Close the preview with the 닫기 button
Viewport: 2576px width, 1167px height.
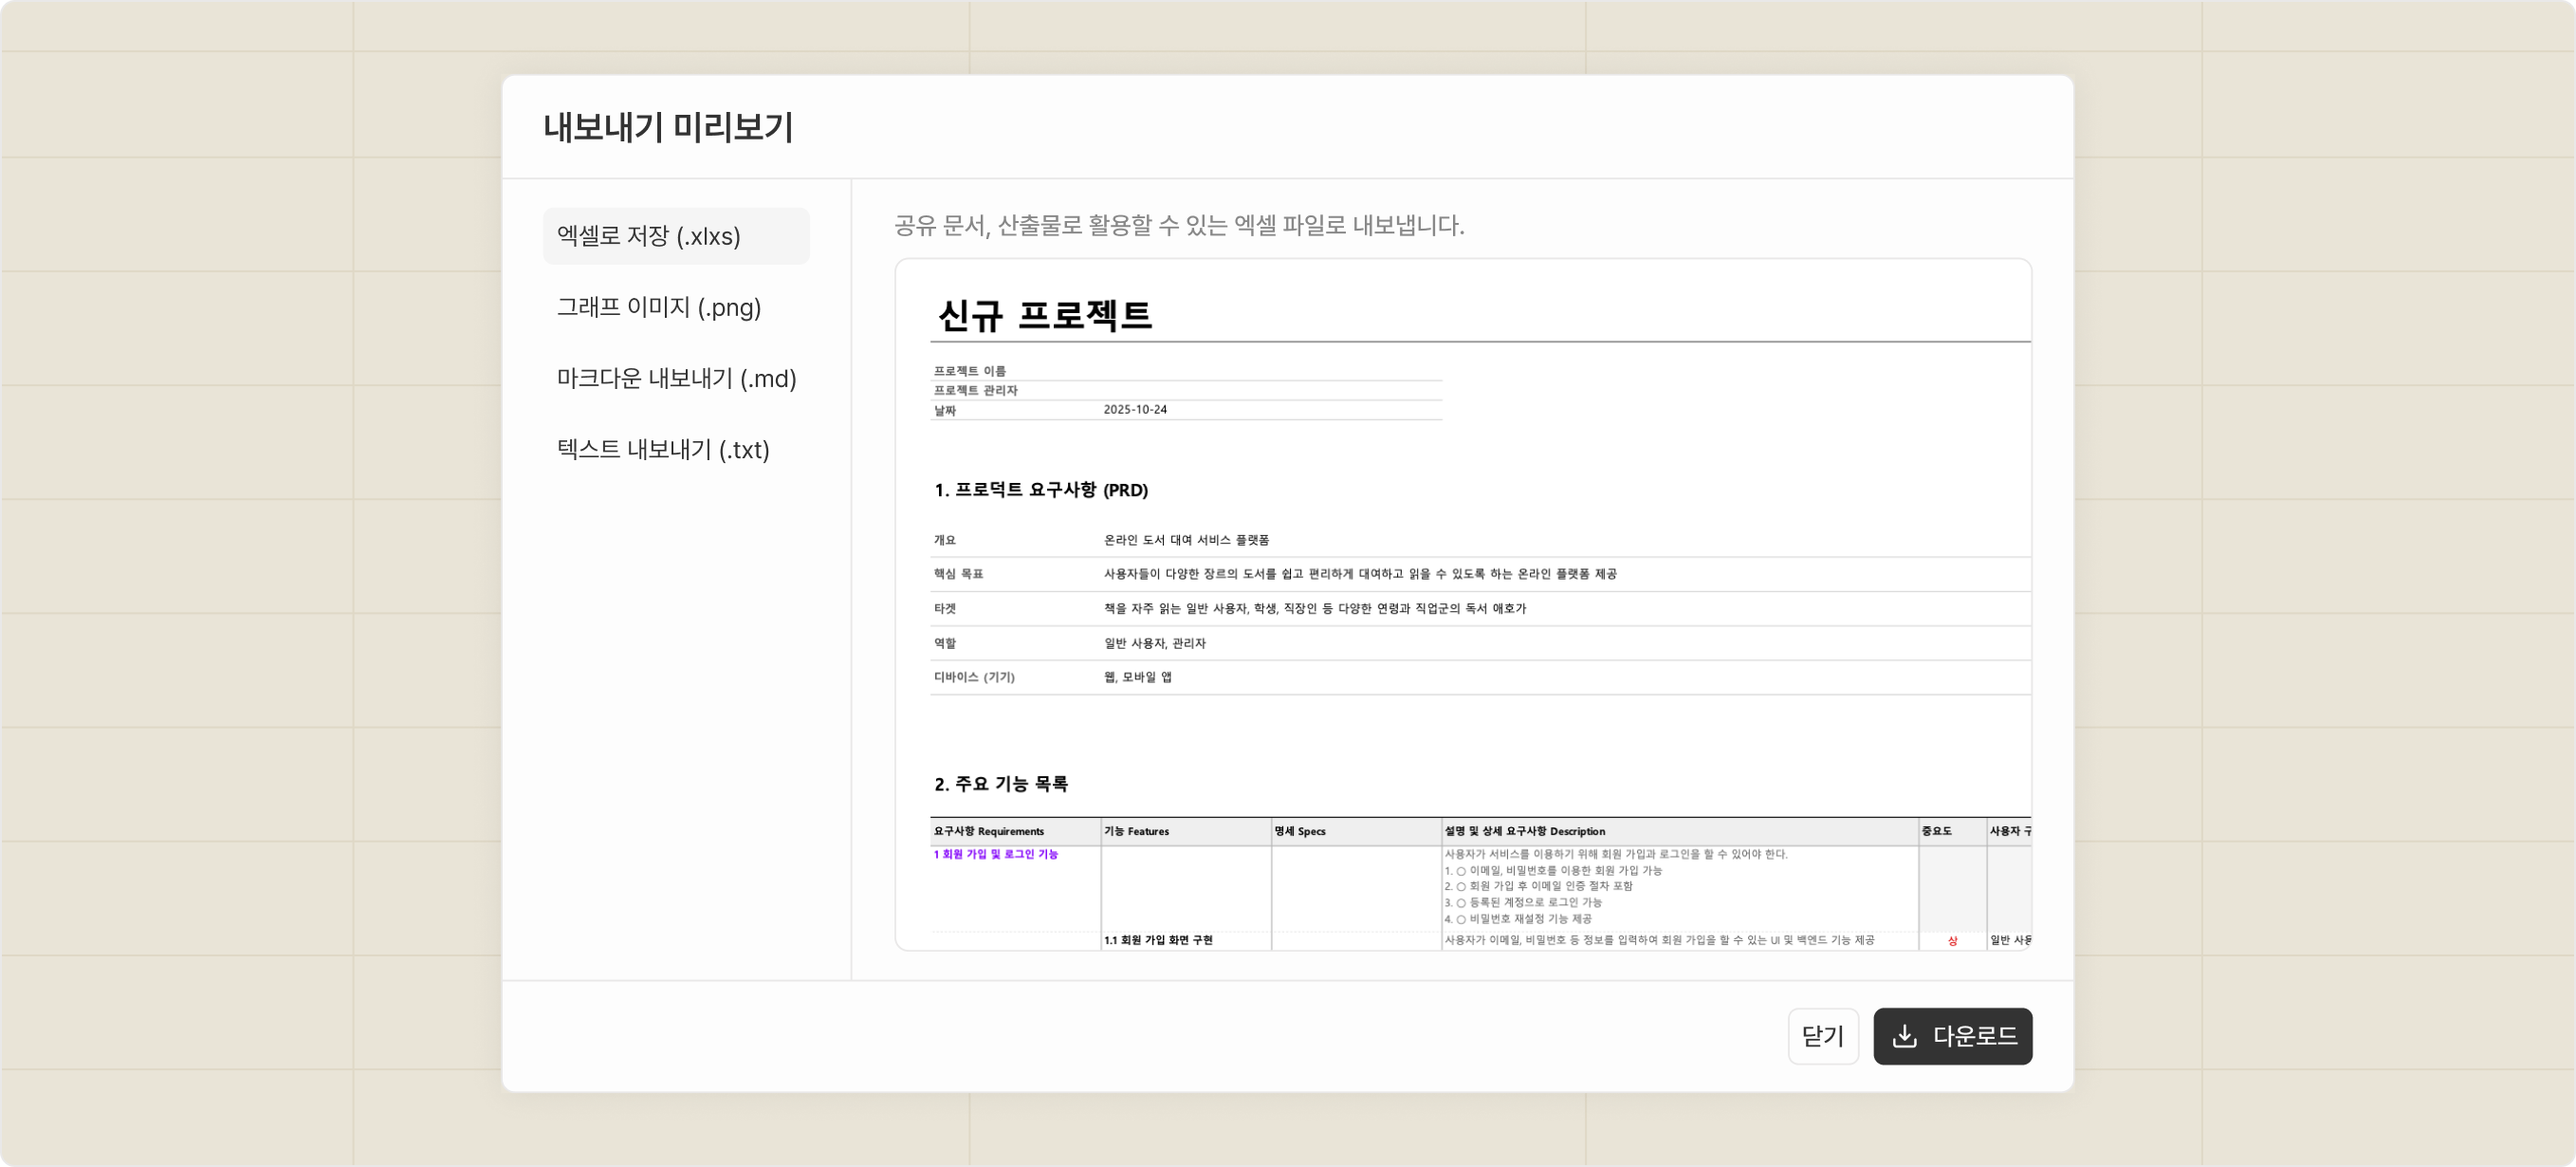(1823, 1036)
